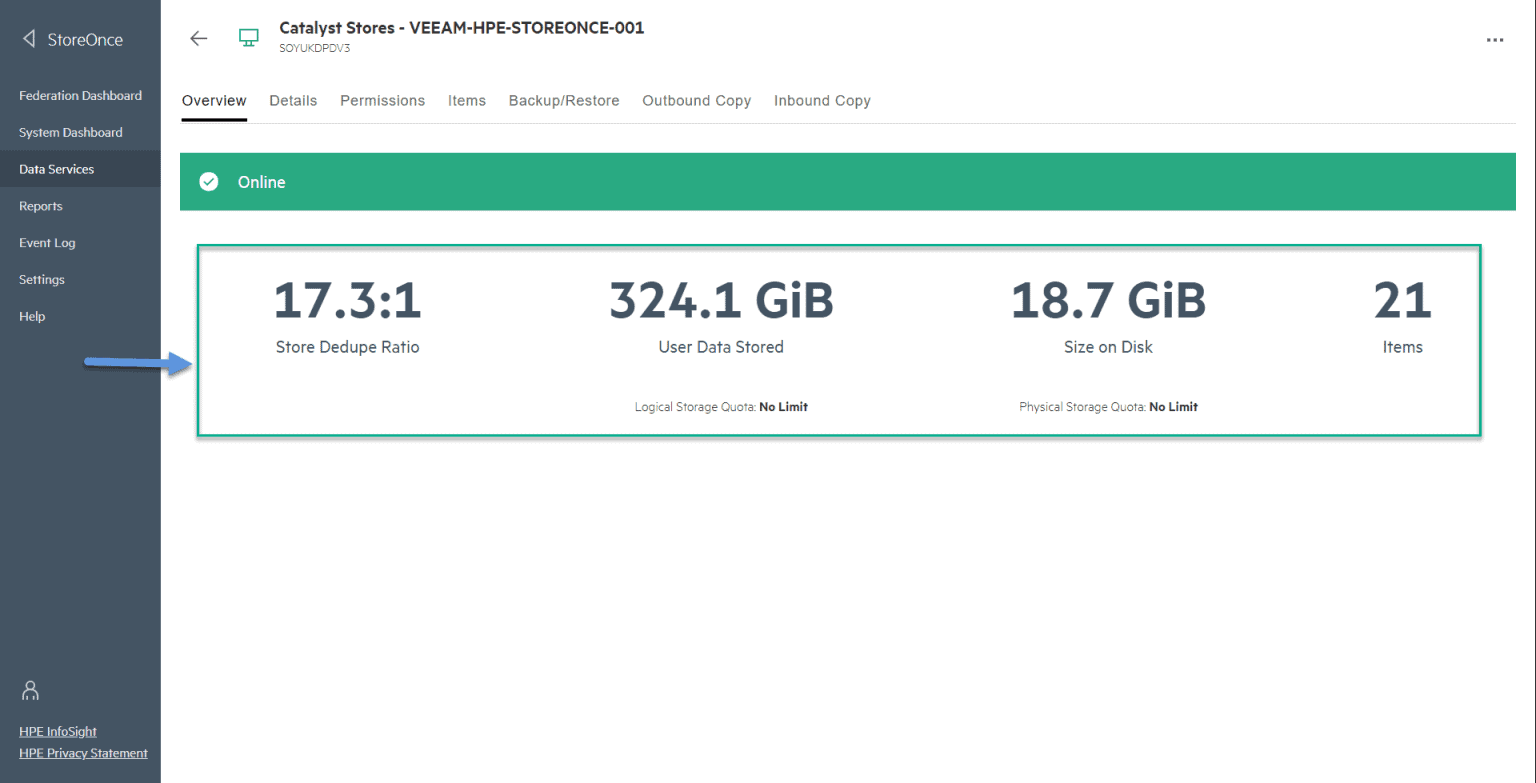The width and height of the screenshot is (1536, 783).
Task: Switch to the Details tab
Action: (x=293, y=100)
